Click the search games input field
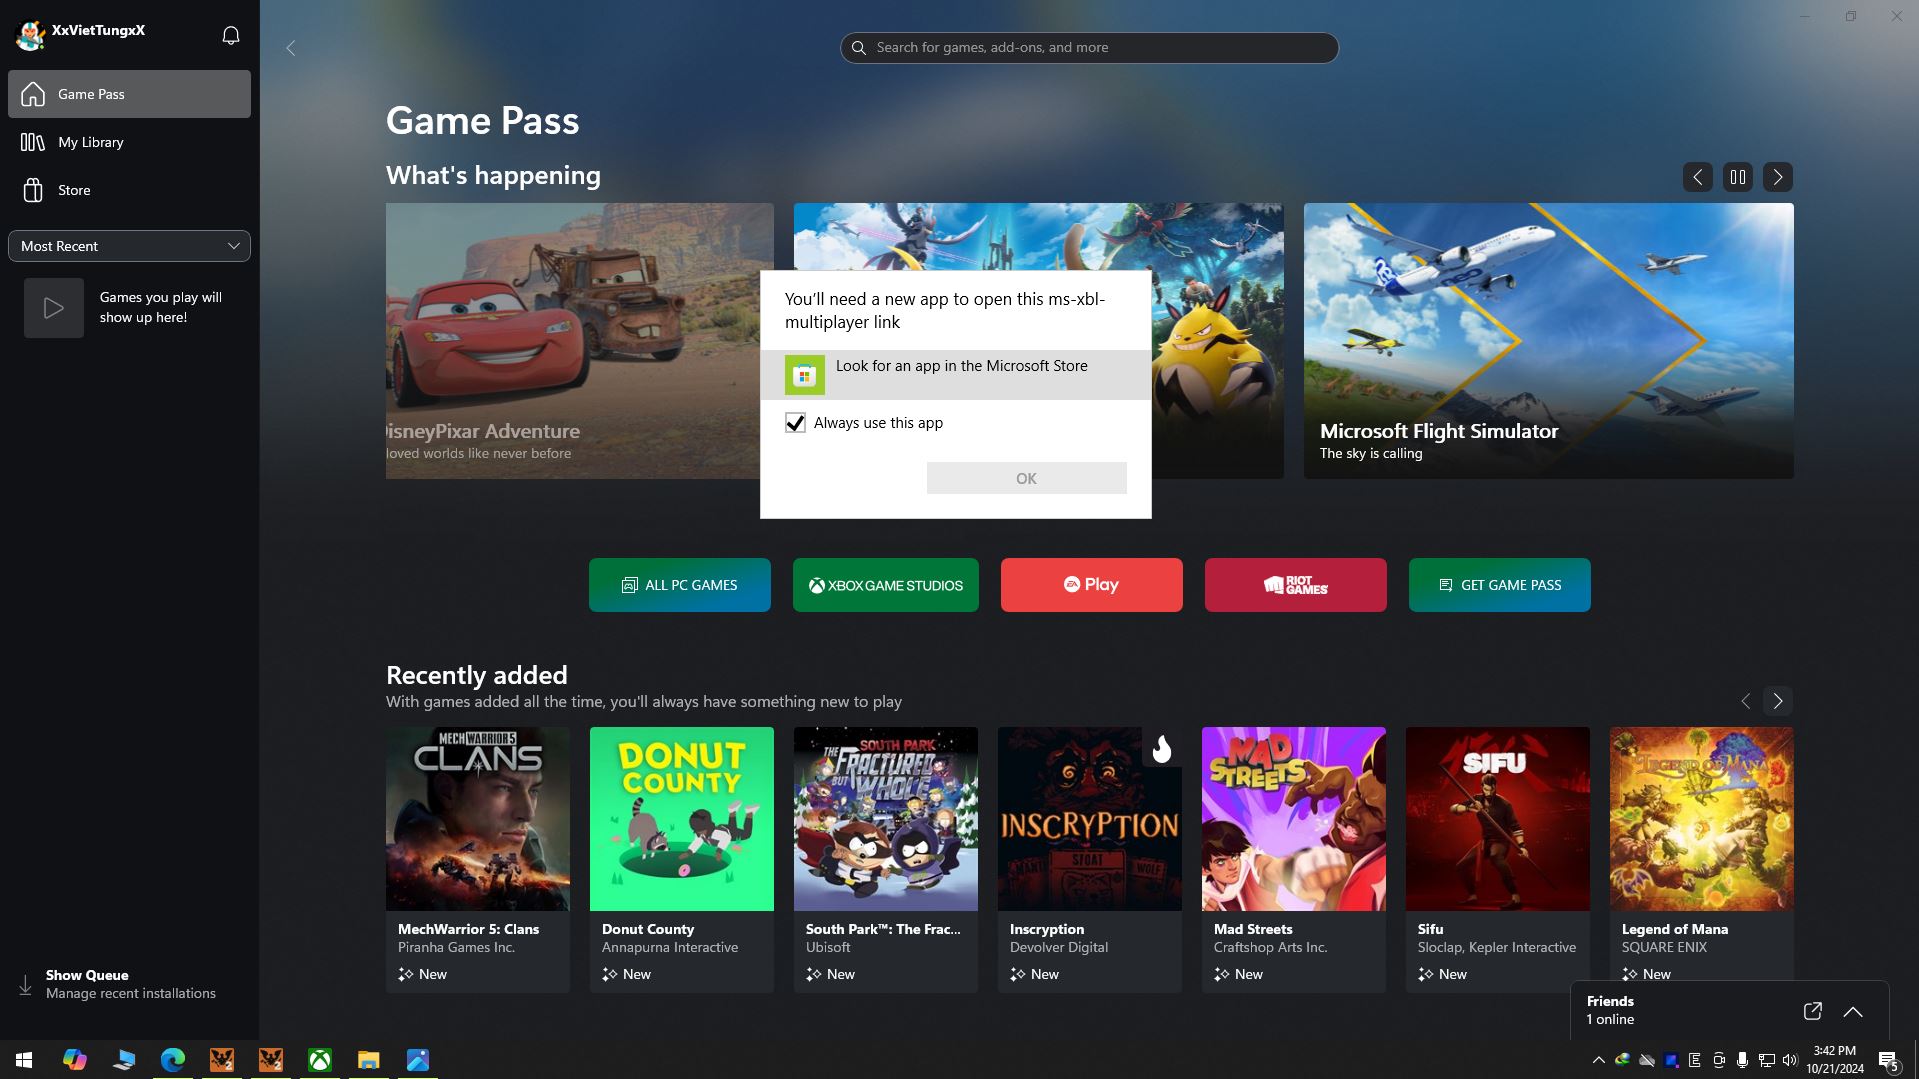The image size is (1919, 1079). (1090, 48)
